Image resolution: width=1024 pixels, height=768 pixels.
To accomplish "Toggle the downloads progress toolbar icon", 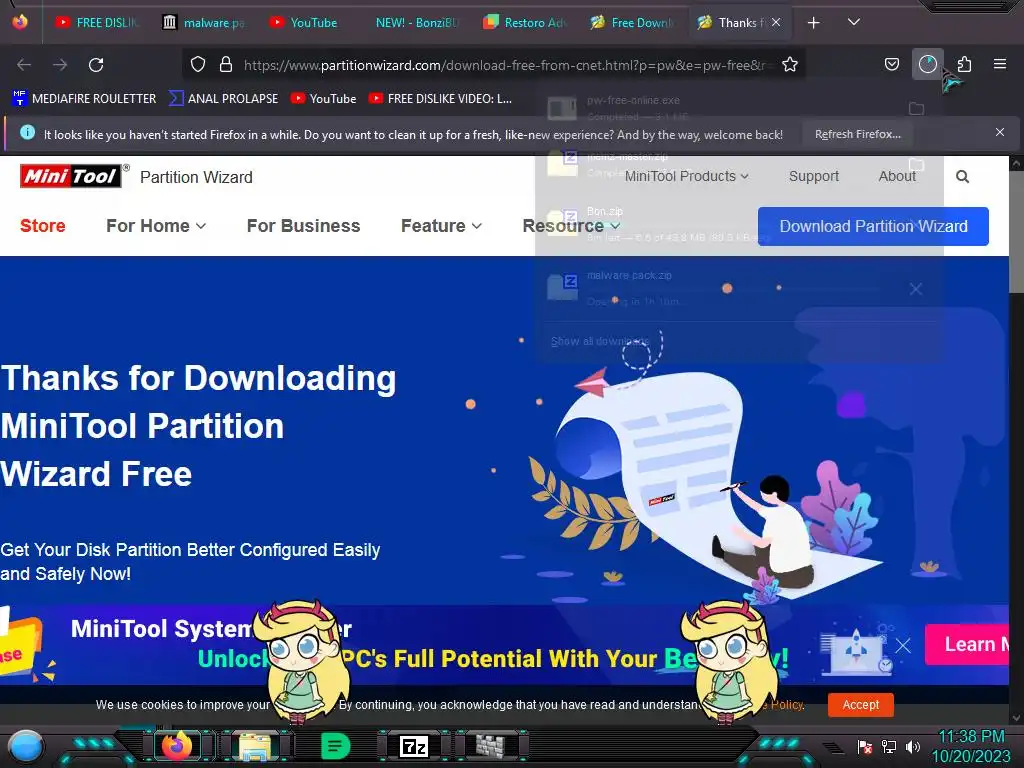I will click(x=927, y=64).
